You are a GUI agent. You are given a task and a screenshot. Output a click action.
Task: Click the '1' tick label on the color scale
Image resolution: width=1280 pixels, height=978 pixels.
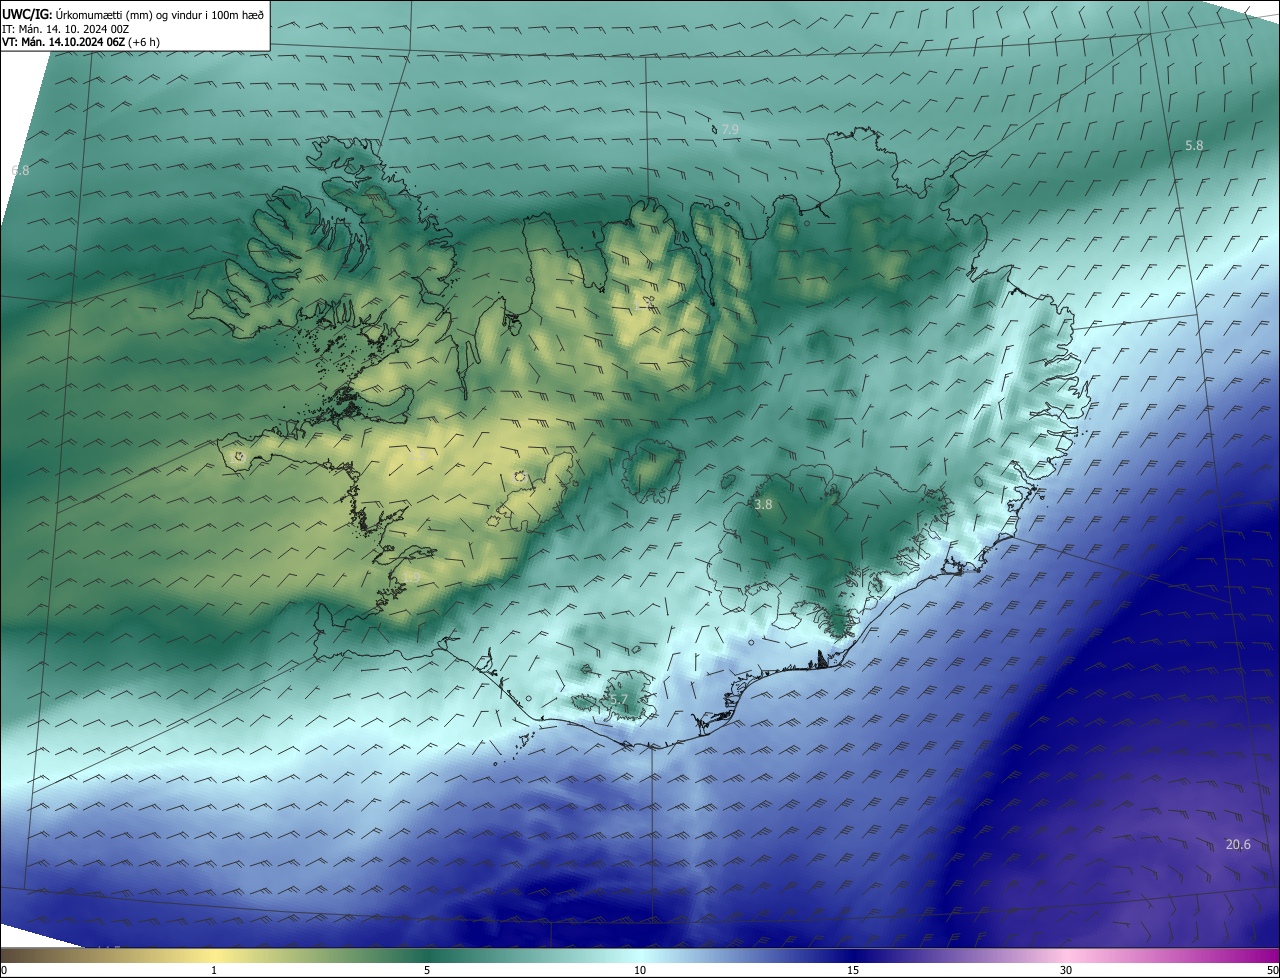pos(214,970)
